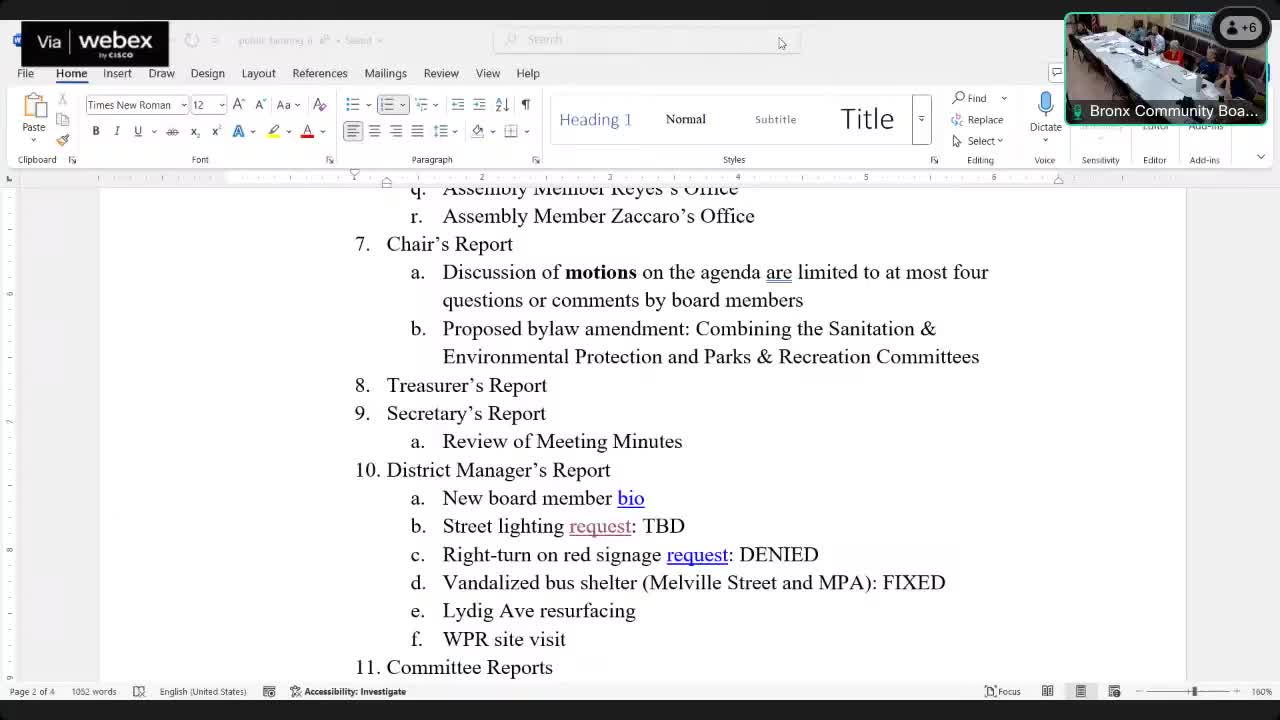Sort the selected paragraphs

pyautogui.click(x=502, y=104)
